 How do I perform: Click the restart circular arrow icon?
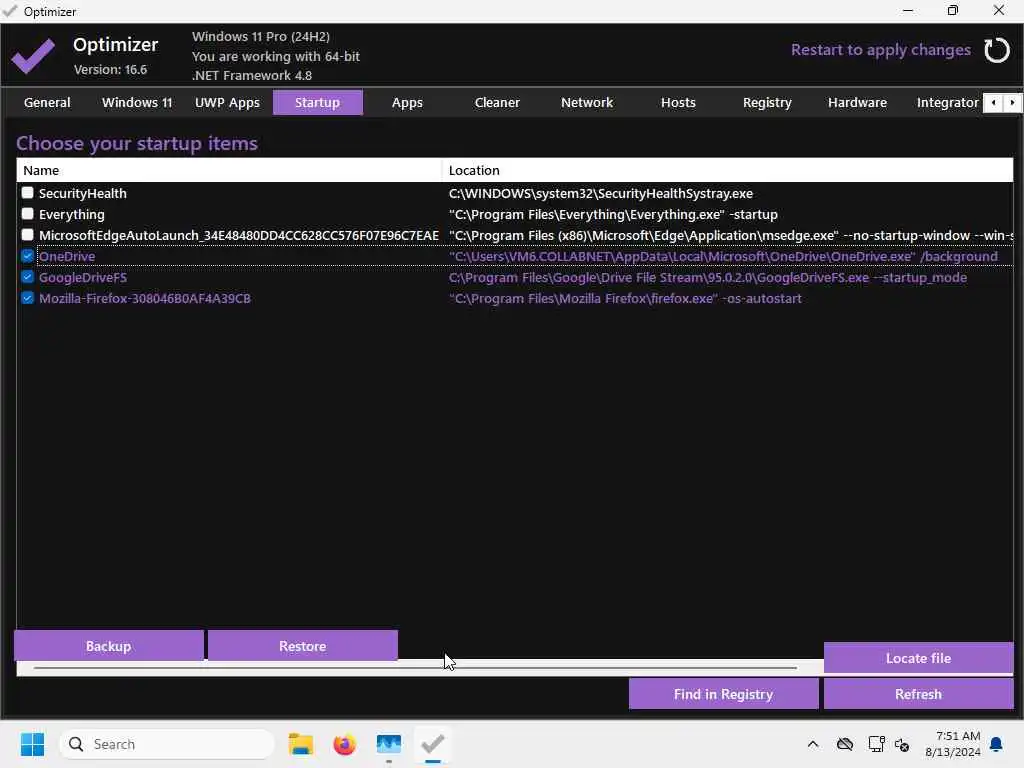997,50
